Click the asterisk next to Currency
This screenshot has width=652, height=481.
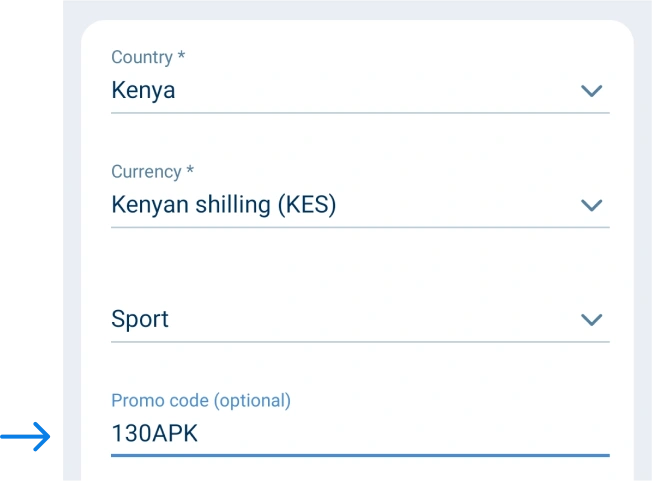190,171
